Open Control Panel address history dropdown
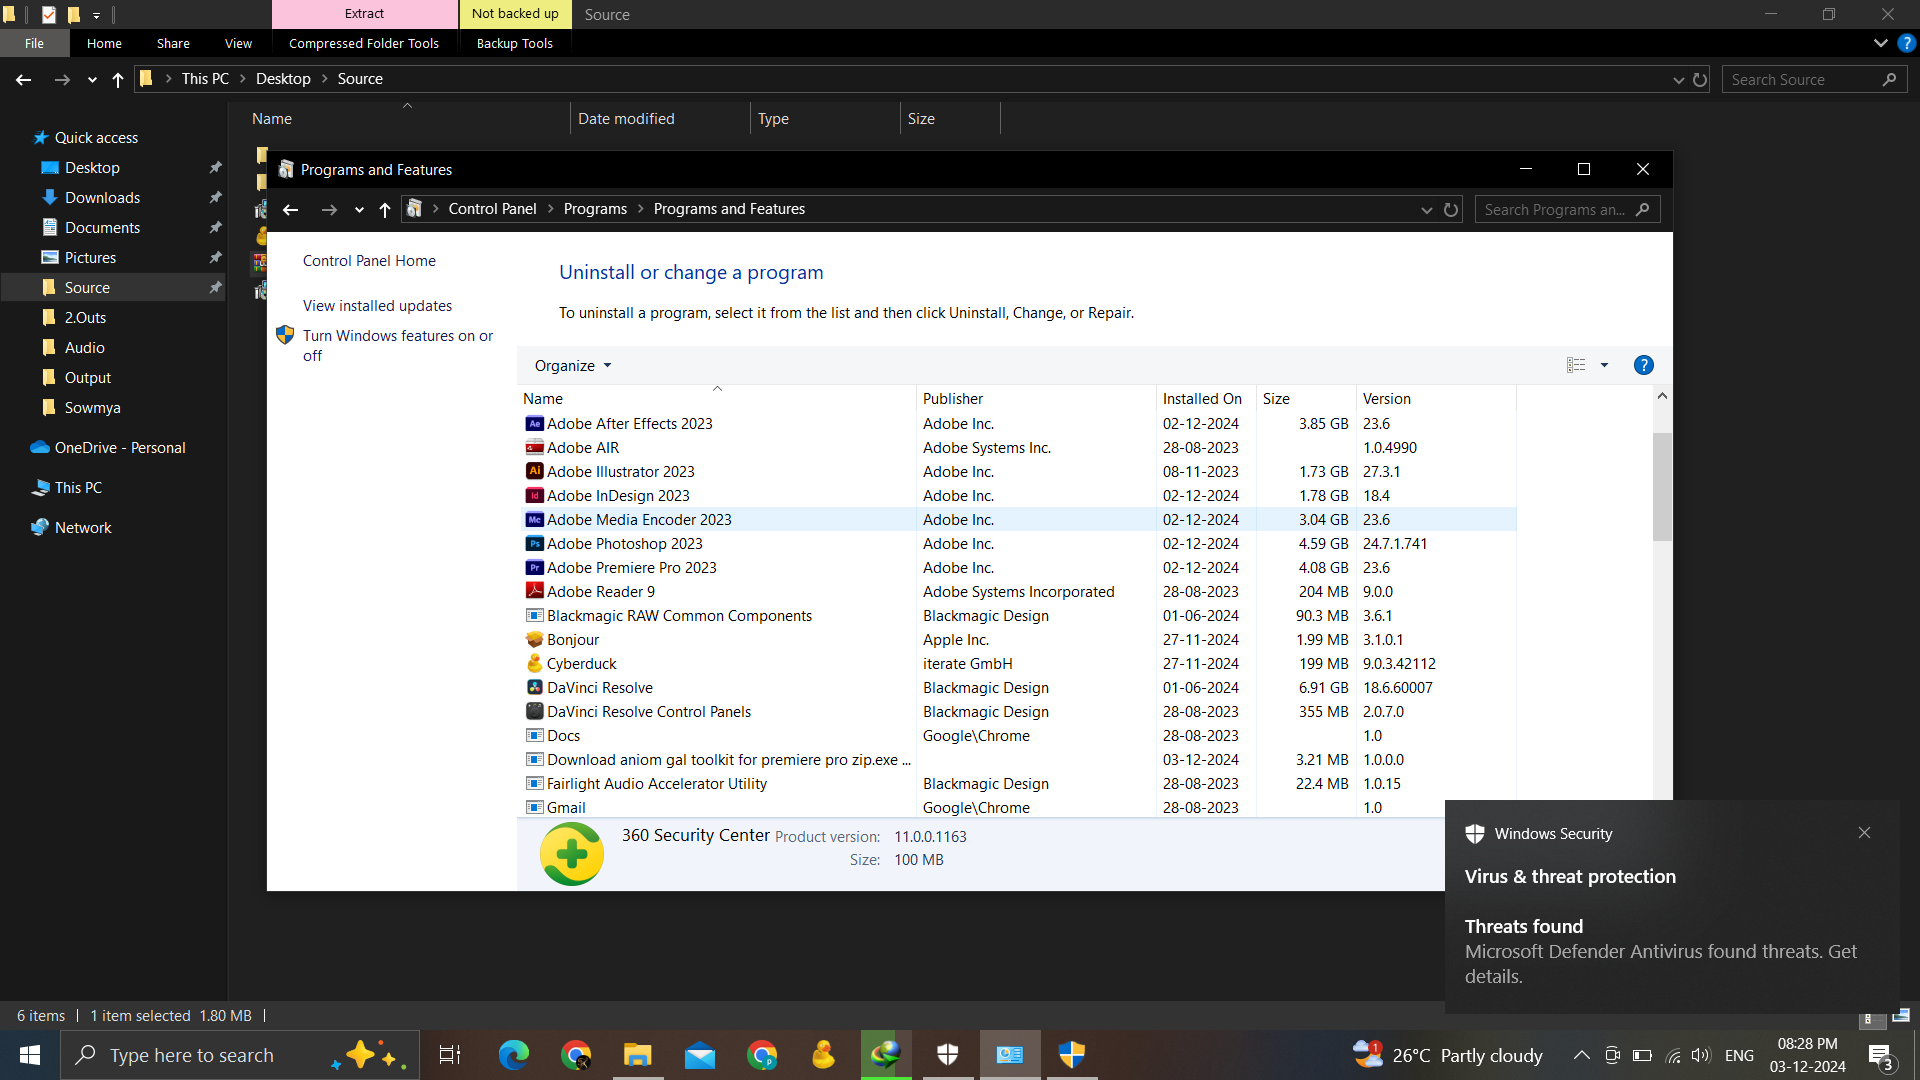 pyautogui.click(x=1427, y=209)
